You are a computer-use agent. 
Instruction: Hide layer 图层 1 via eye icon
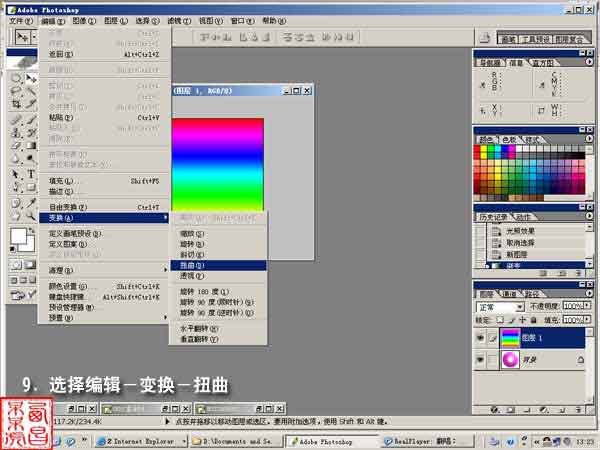pos(480,338)
